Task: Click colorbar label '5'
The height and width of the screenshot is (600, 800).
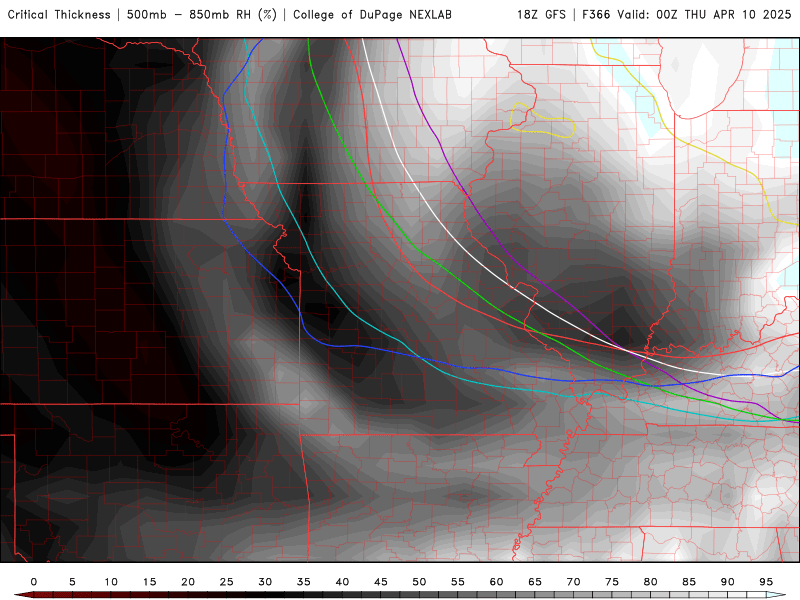Action: [72, 582]
